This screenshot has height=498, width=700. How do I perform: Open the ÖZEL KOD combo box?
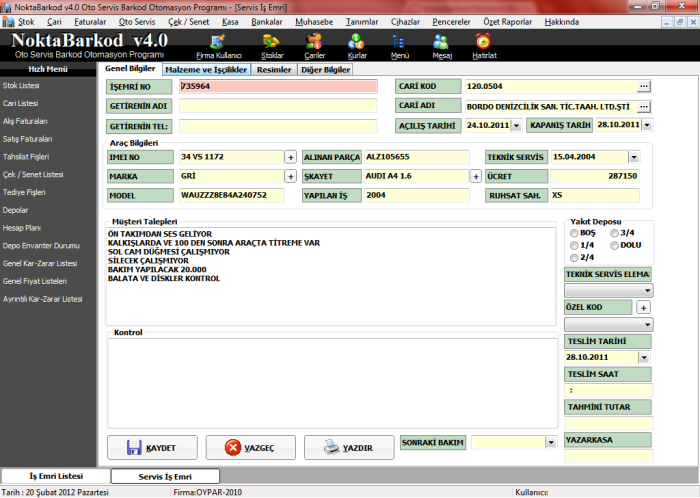608,324
